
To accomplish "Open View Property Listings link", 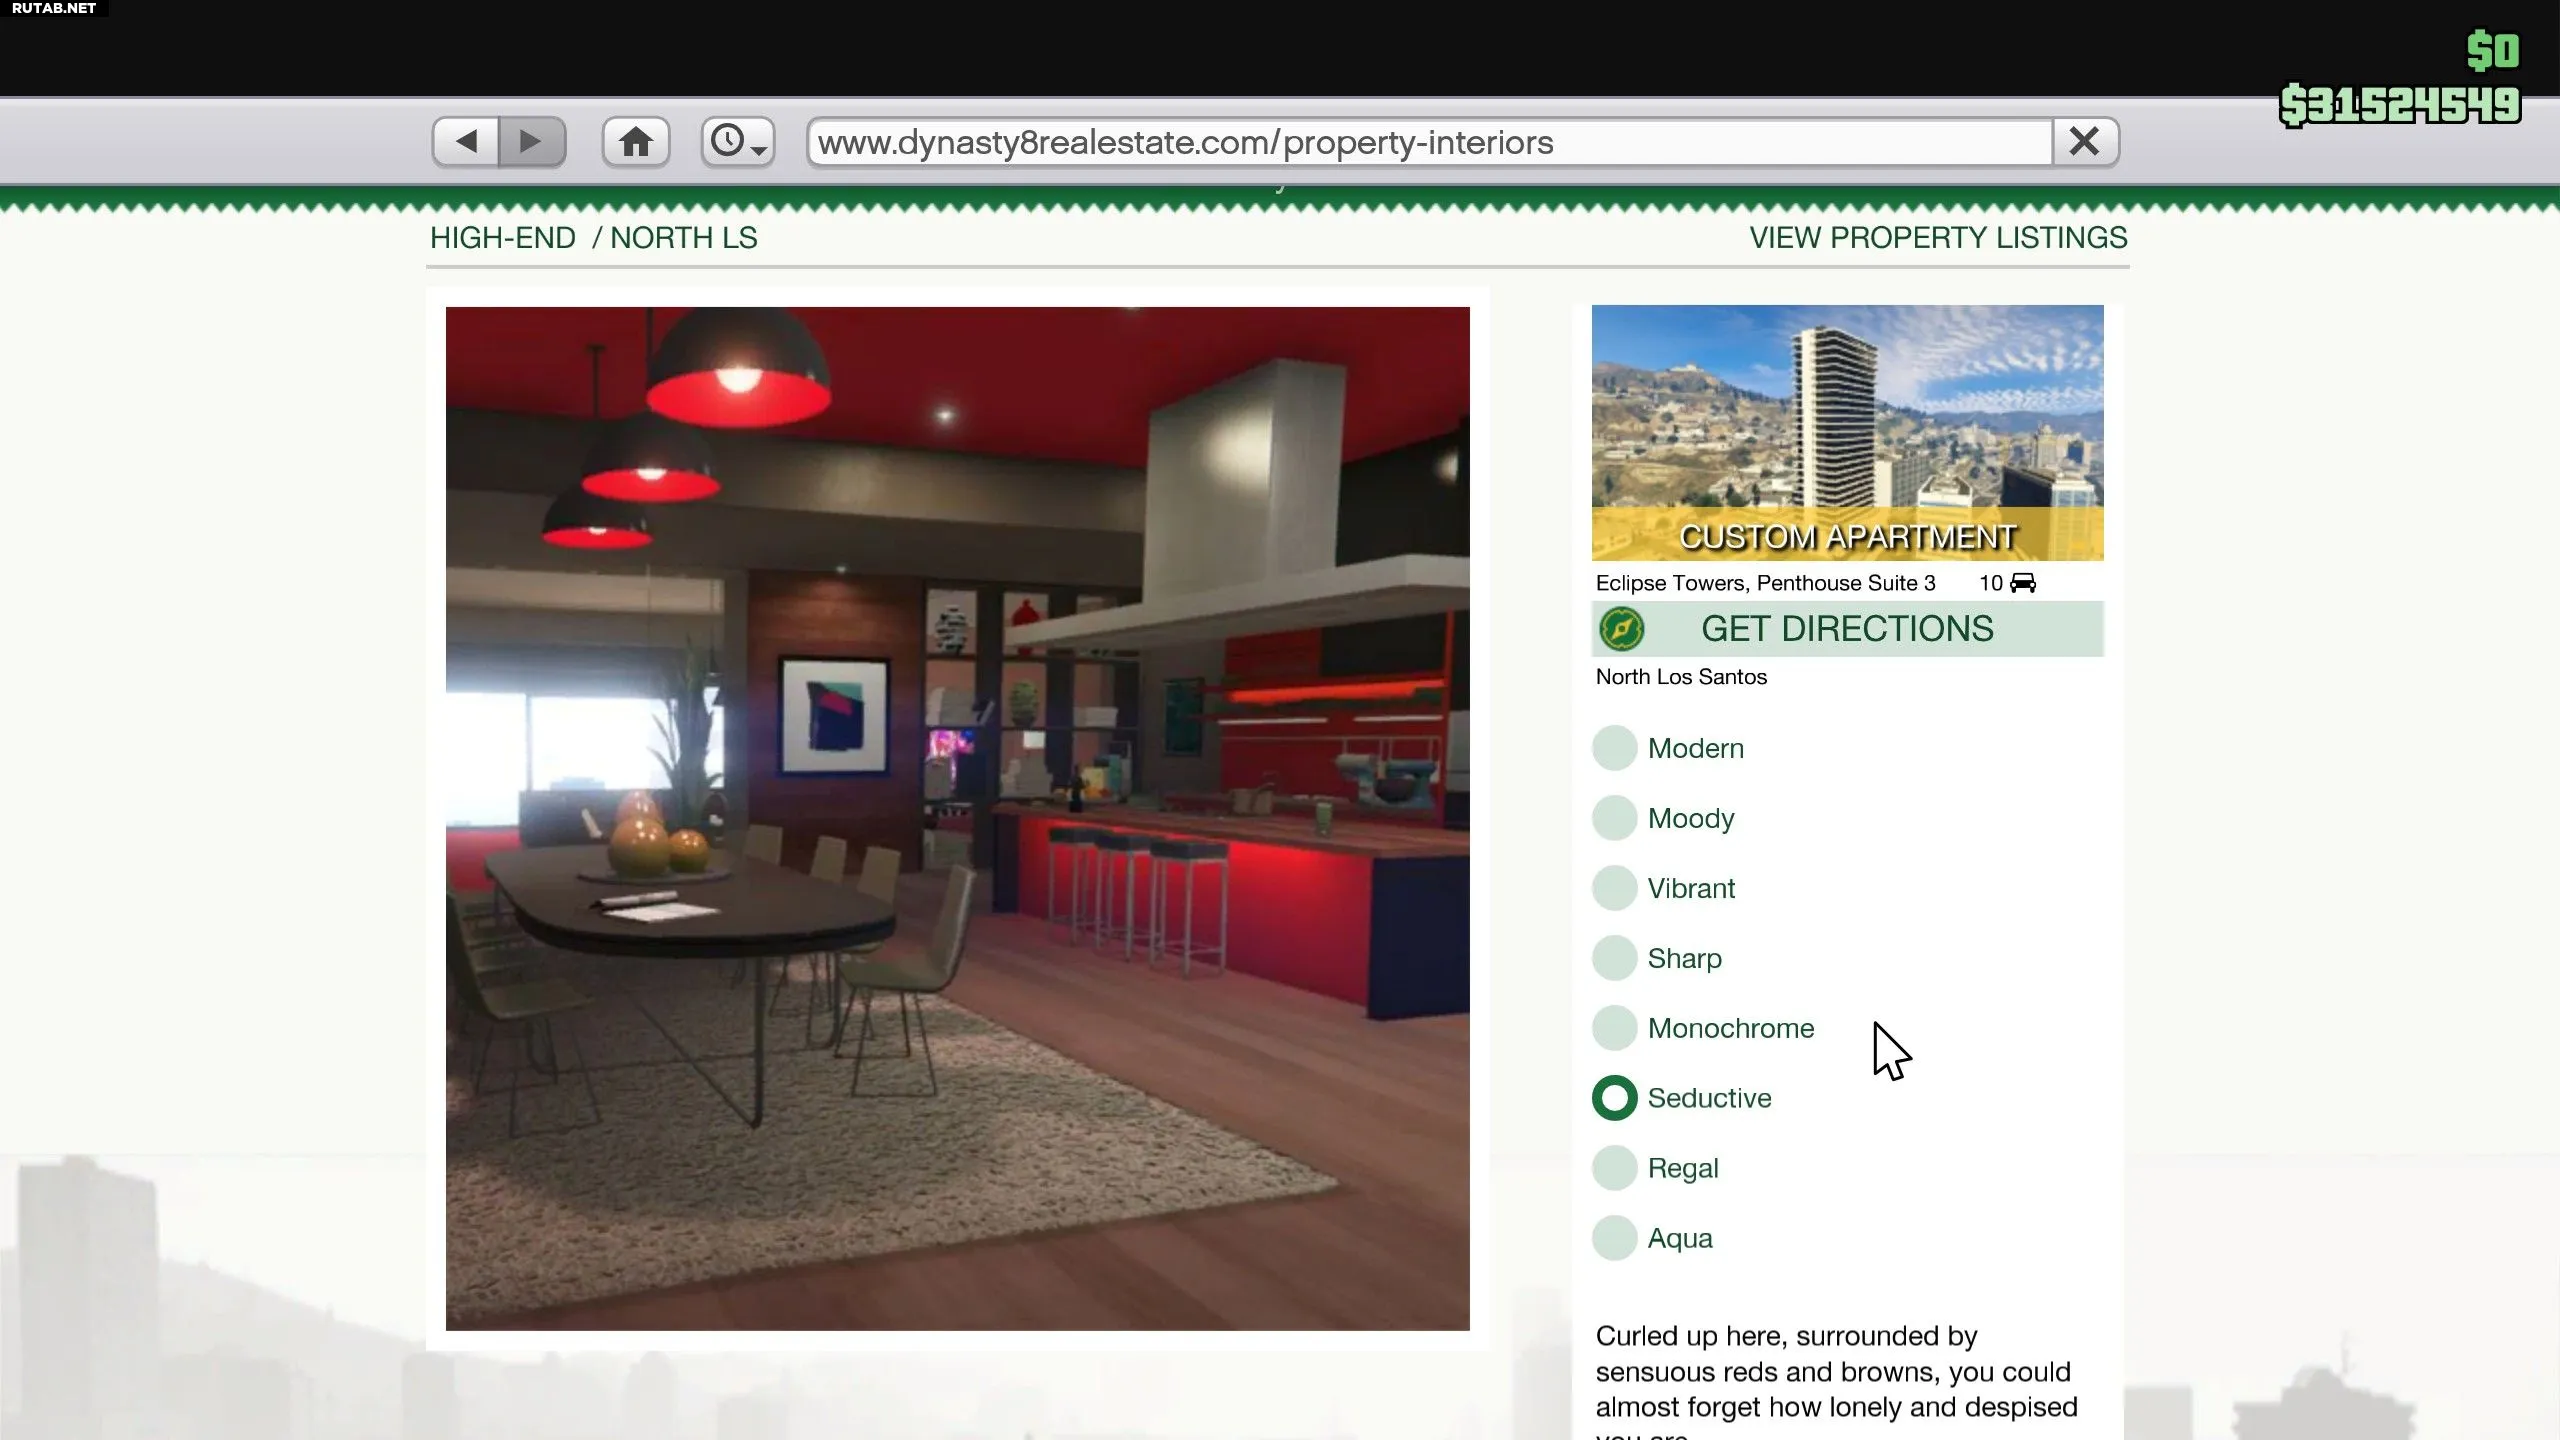I will point(1938,238).
